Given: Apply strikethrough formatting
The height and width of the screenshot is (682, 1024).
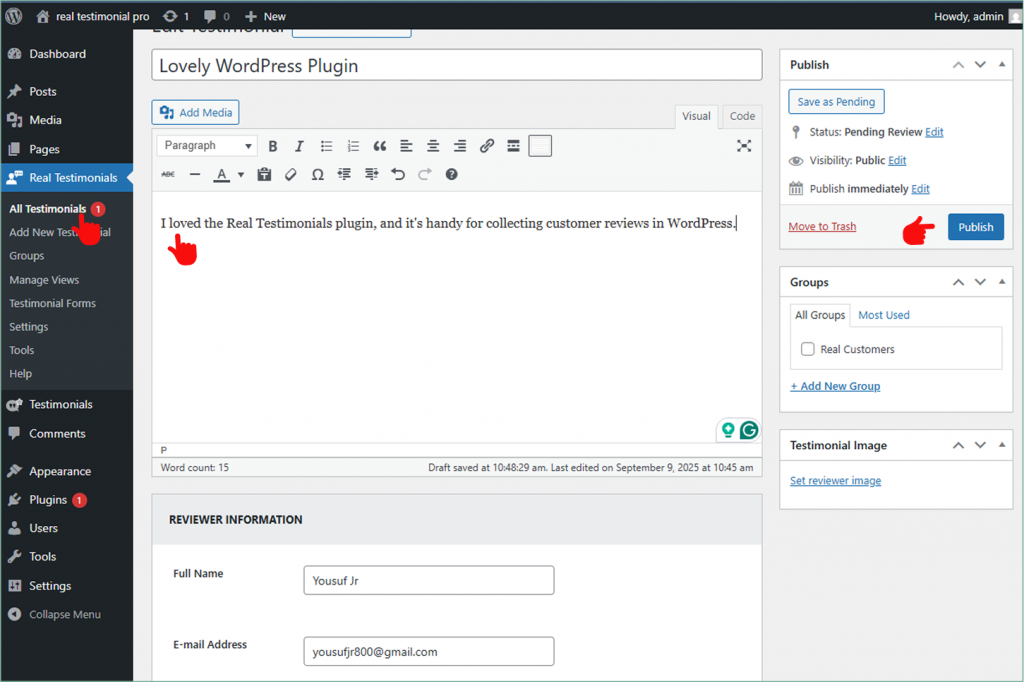Looking at the screenshot, I should click(168, 174).
